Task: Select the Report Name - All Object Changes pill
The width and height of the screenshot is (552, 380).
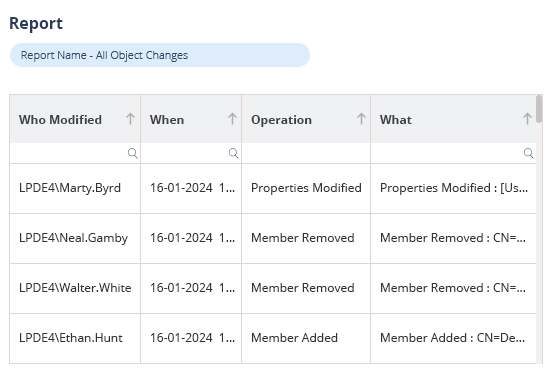Action: click(x=160, y=55)
